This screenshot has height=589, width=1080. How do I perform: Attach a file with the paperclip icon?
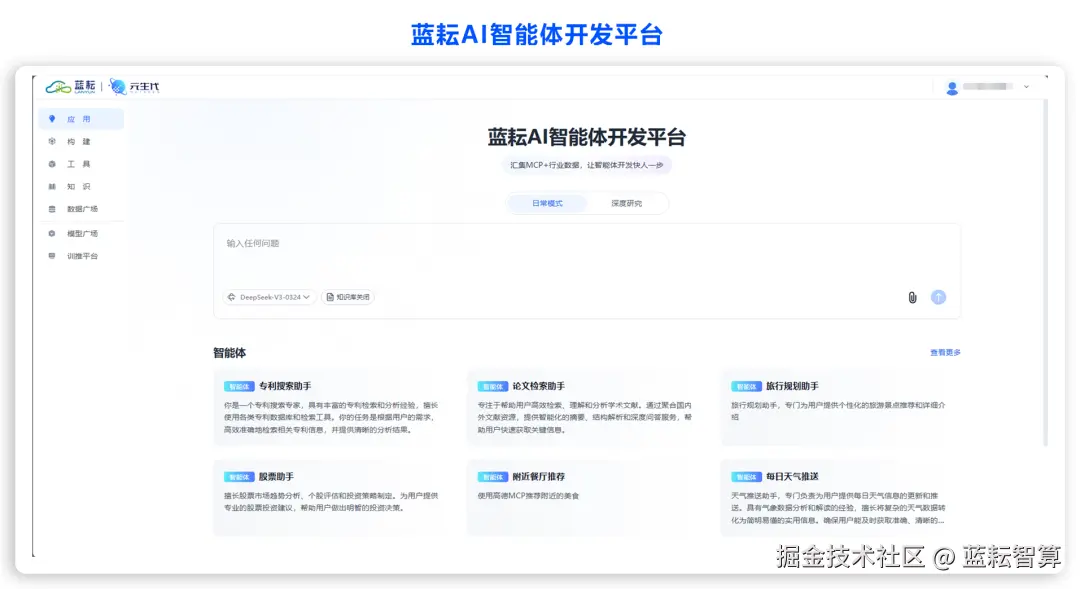point(912,297)
